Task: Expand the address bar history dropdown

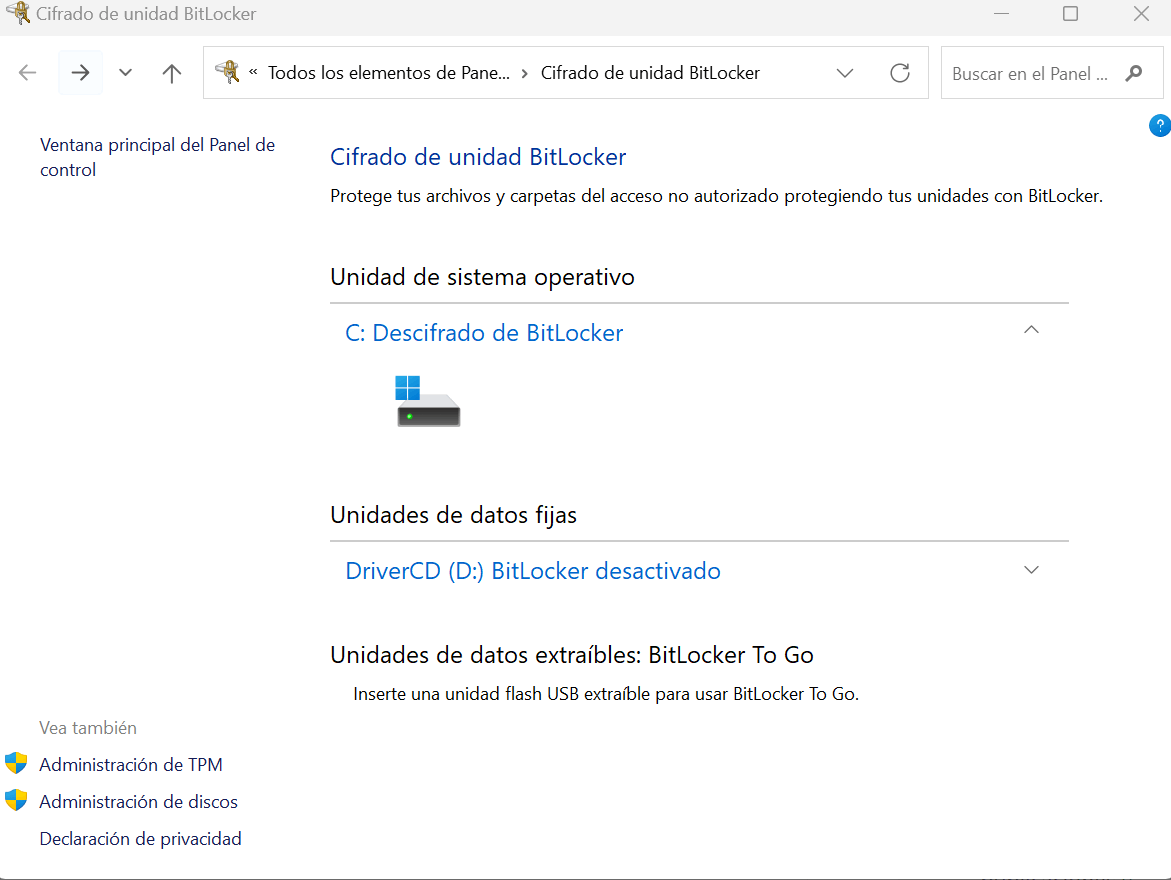Action: [x=845, y=73]
